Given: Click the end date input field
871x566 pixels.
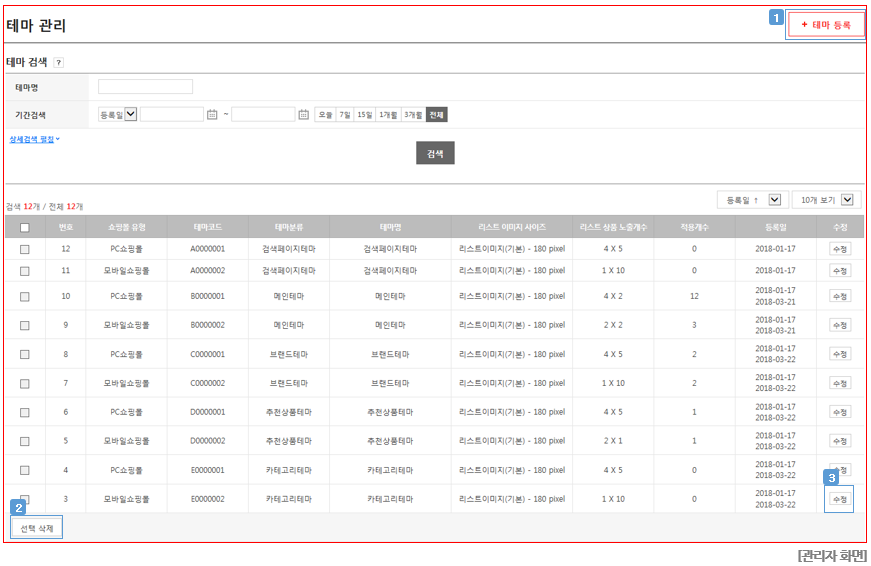Looking at the screenshot, I should point(263,115).
